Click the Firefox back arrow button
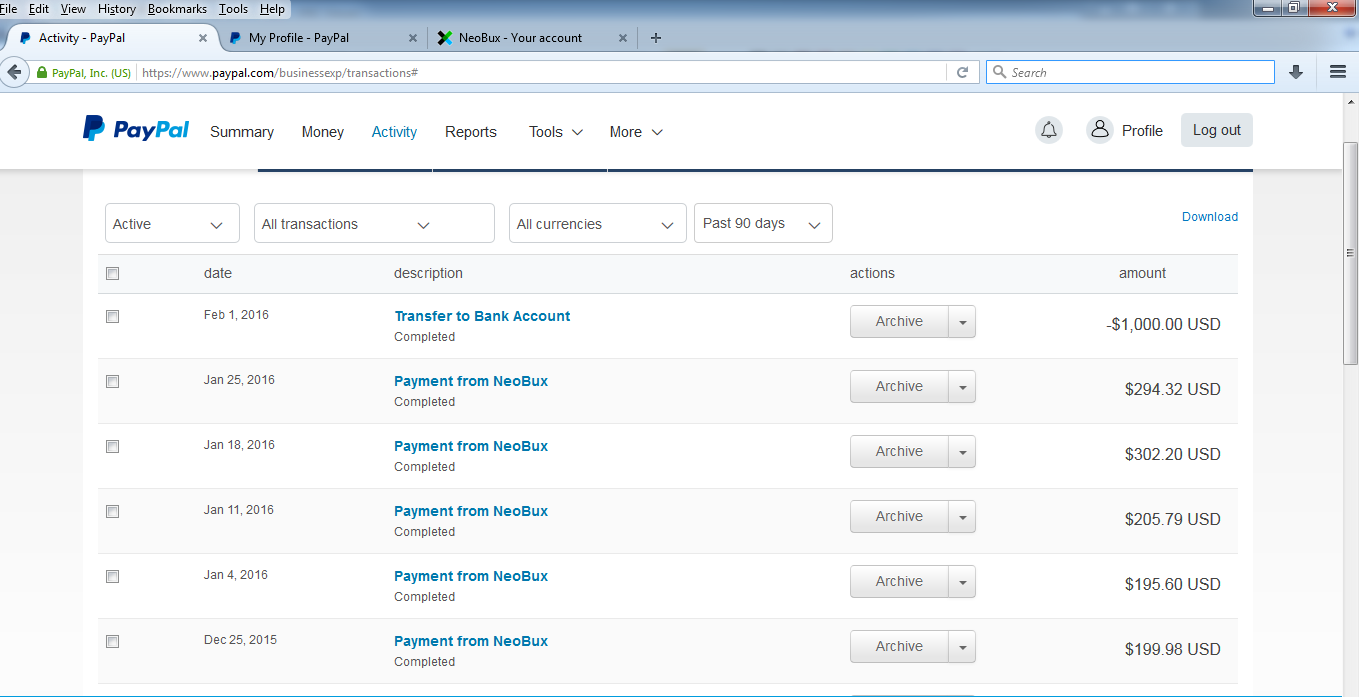The width and height of the screenshot is (1359, 697). coord(15,72)
